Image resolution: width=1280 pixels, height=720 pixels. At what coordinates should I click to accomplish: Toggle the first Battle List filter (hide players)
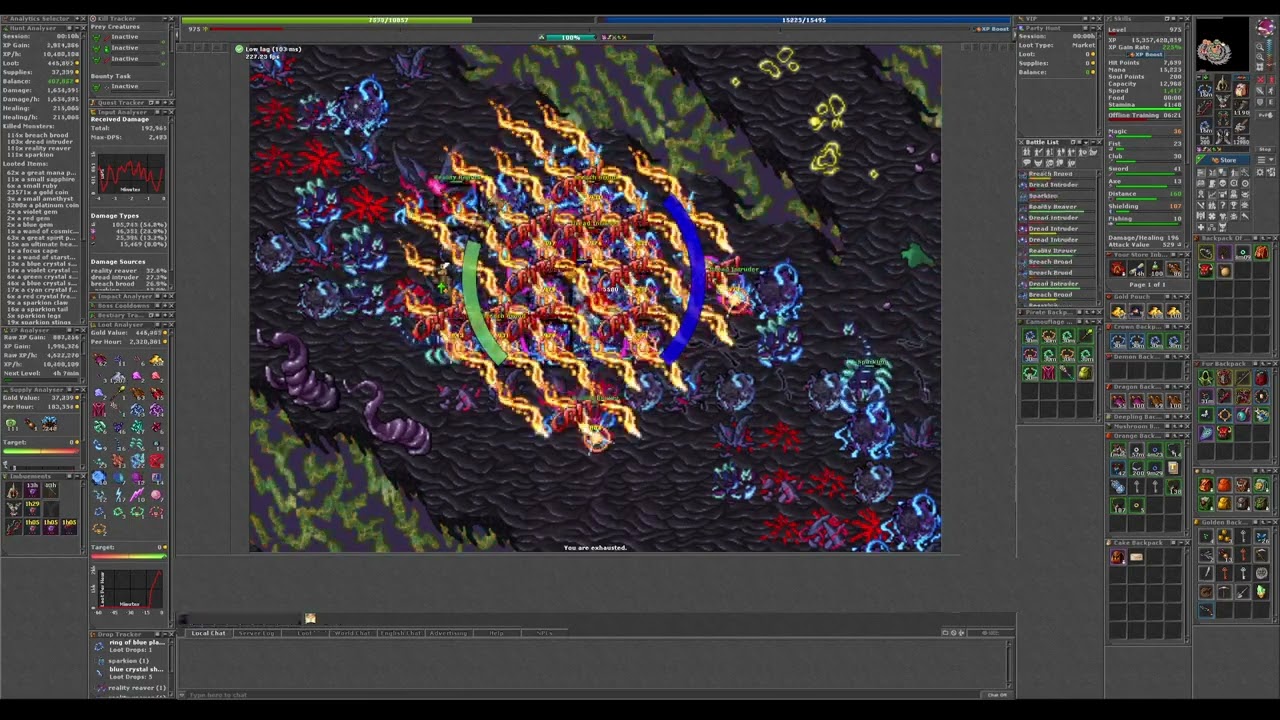tap(1027, 152)
